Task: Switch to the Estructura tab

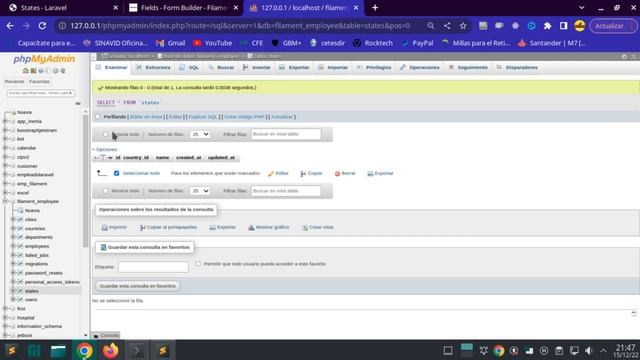Action: tap(153, 67)
